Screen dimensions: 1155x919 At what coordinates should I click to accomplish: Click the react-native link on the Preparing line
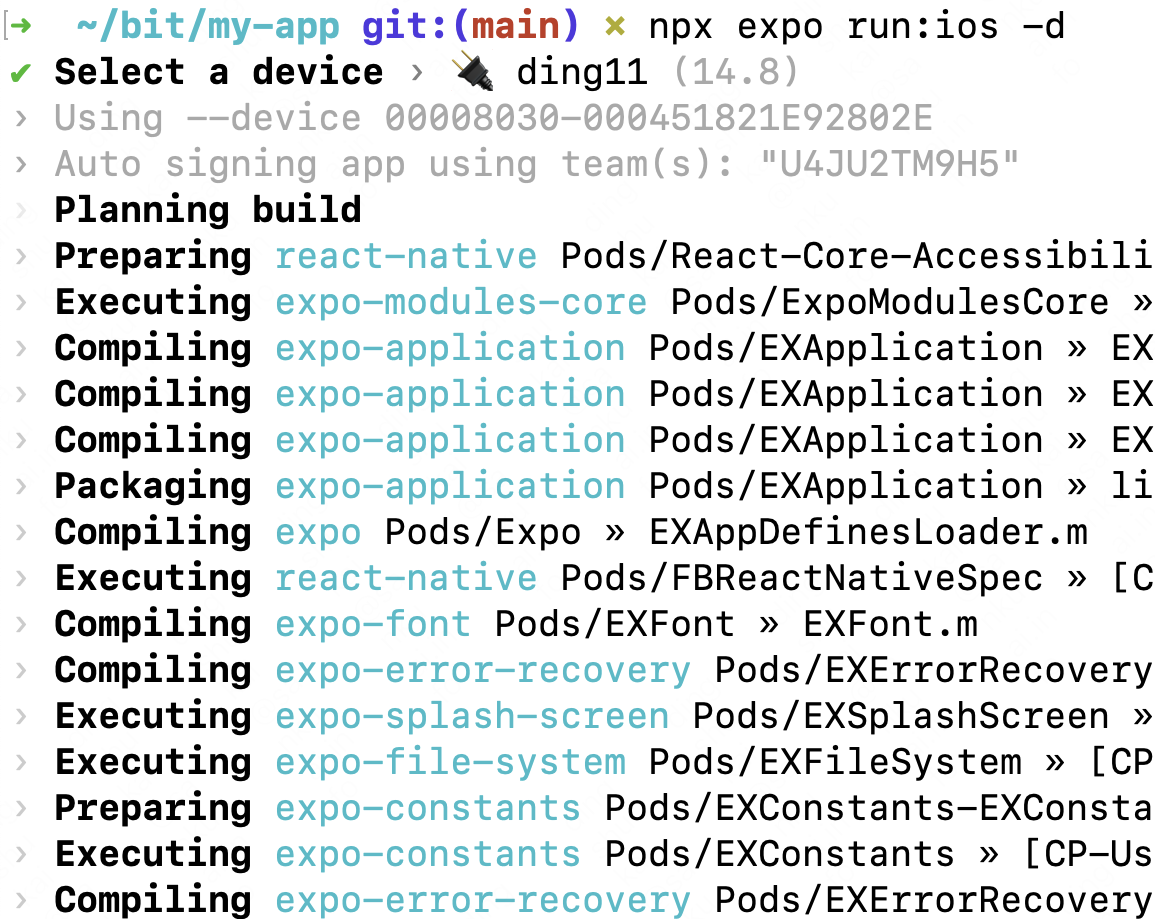[405, 256]
